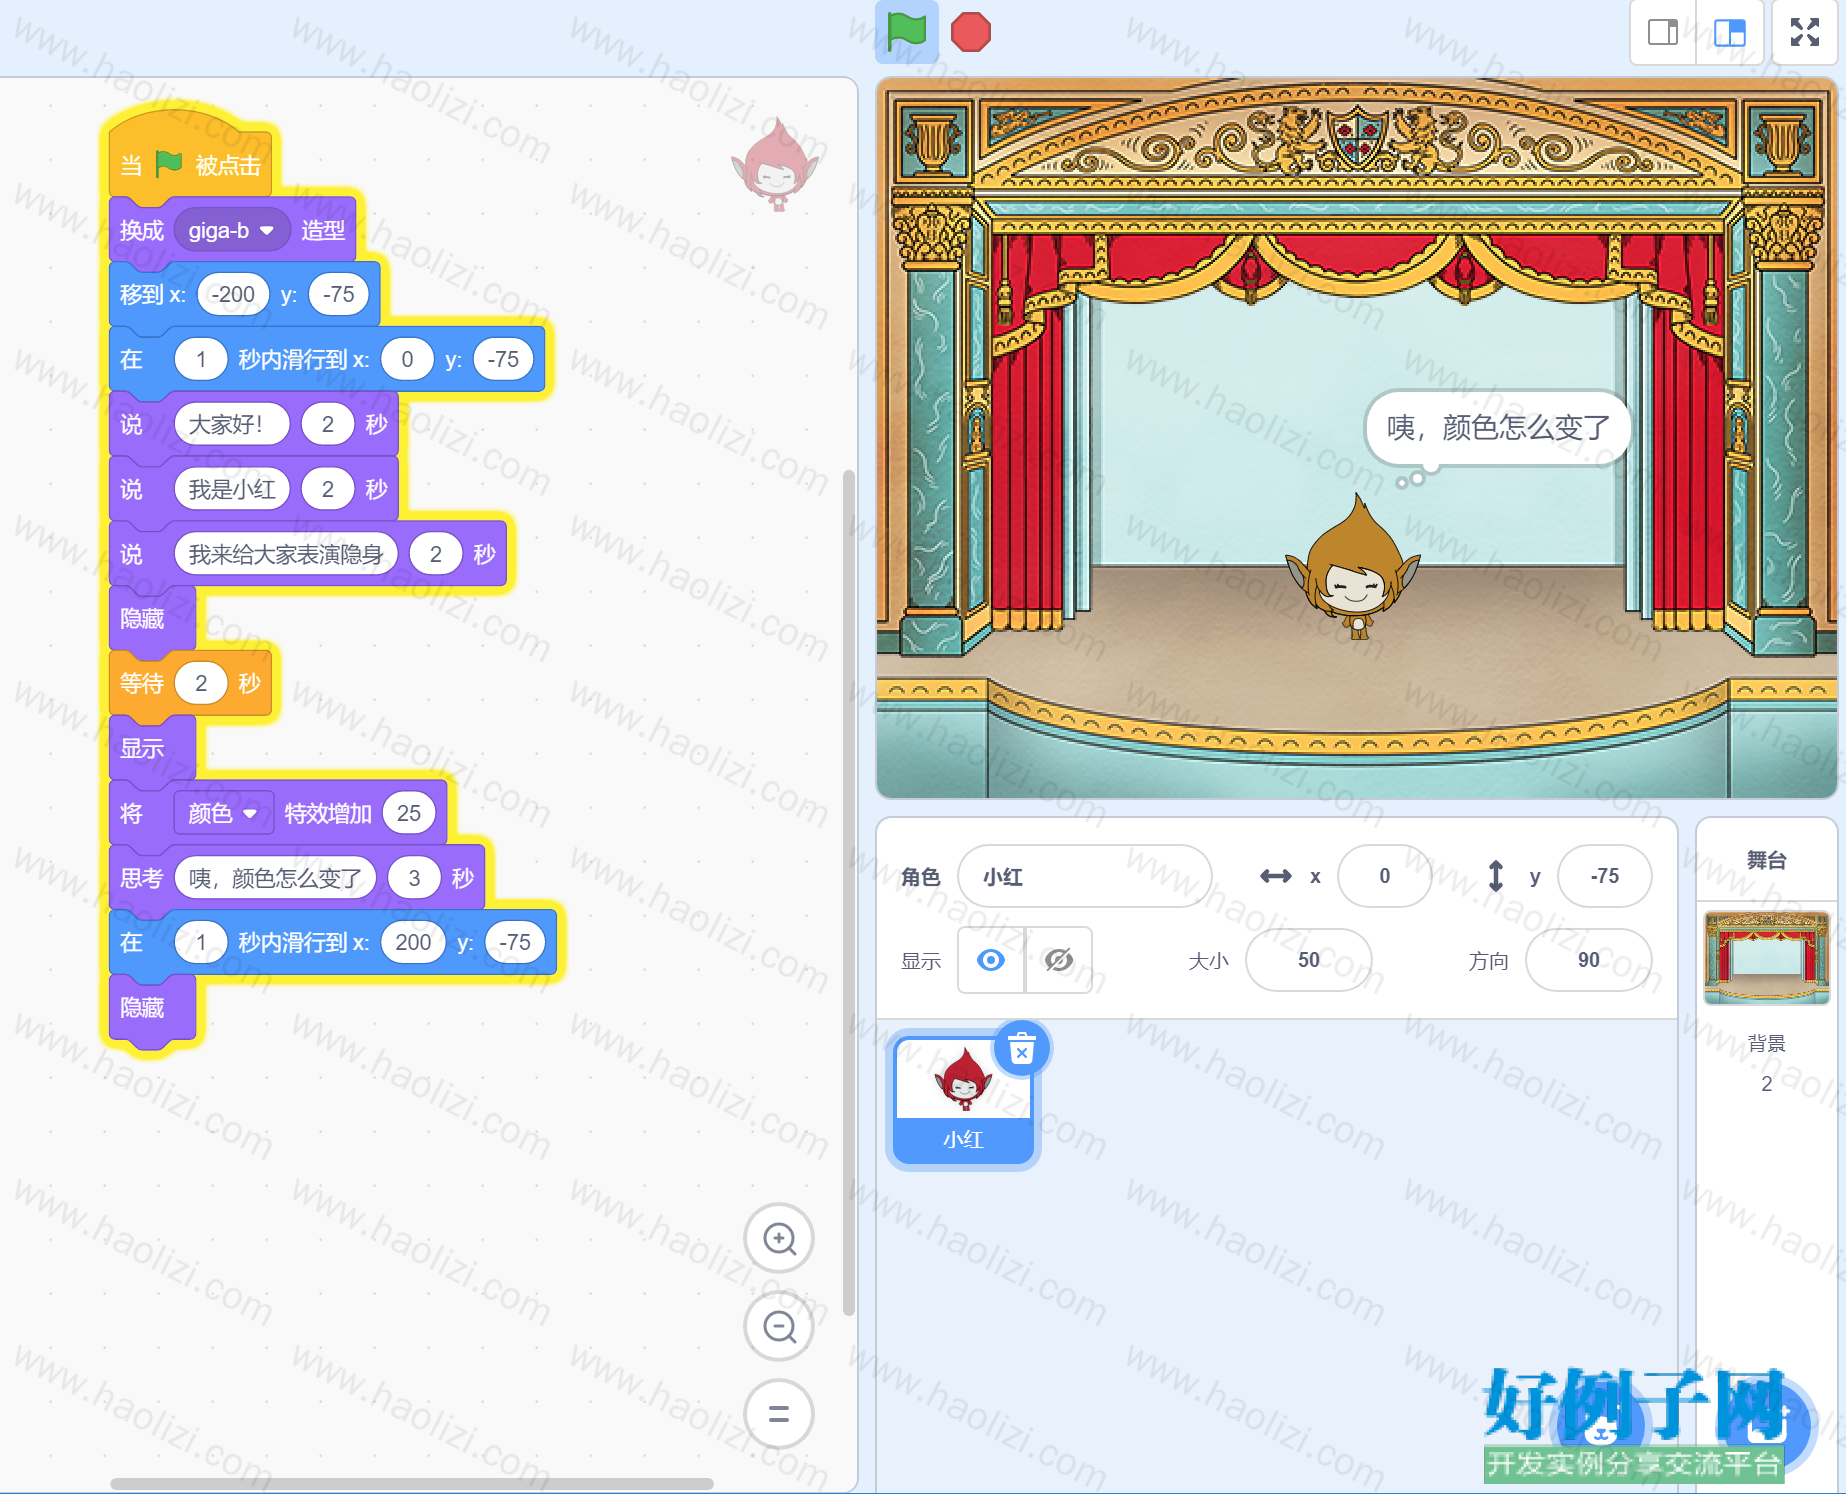Switch to large stage layout

tap(1730, 32)
